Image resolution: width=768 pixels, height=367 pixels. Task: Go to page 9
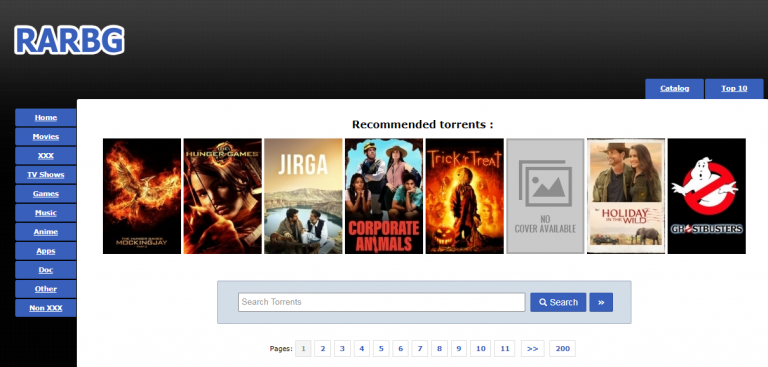tap(458, 349)
